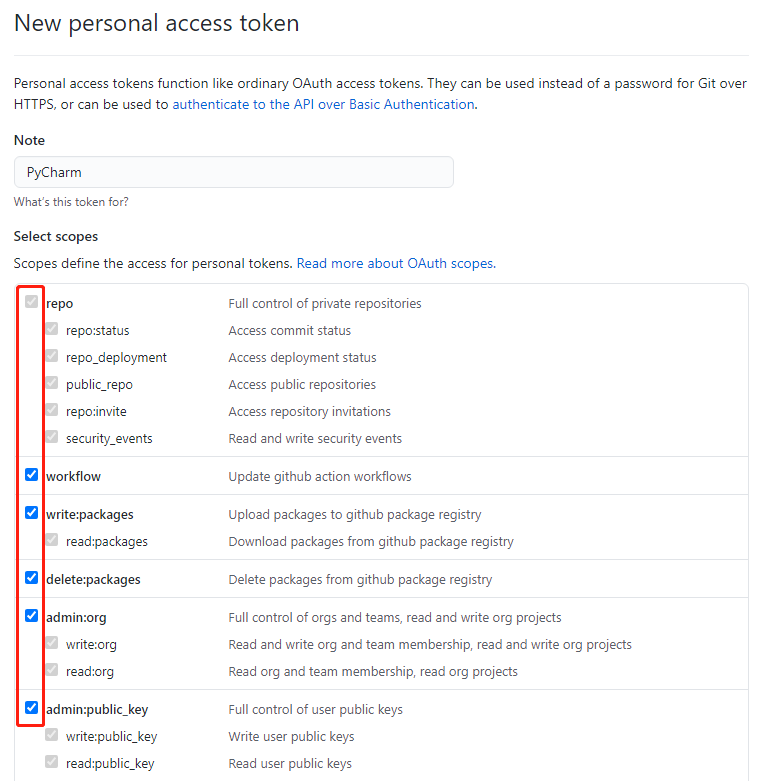The height and width of the screenshot is (781, 764).
Task: Uncheck the workflow scope checkbox
Action: tap(32, 475)
